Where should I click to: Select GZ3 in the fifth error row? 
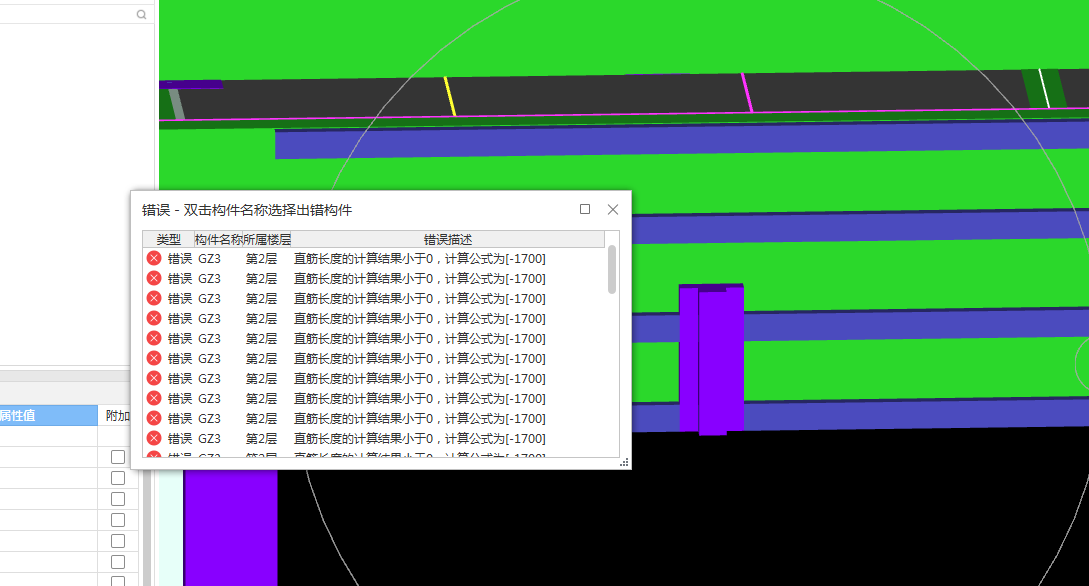coord(209,339)
